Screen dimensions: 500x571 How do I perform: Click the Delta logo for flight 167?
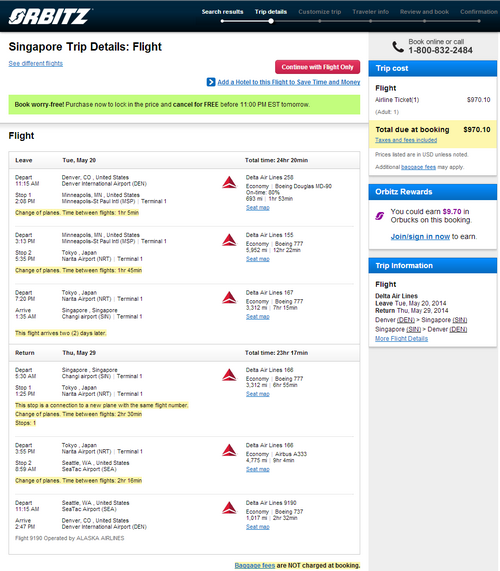pos(229,297)
